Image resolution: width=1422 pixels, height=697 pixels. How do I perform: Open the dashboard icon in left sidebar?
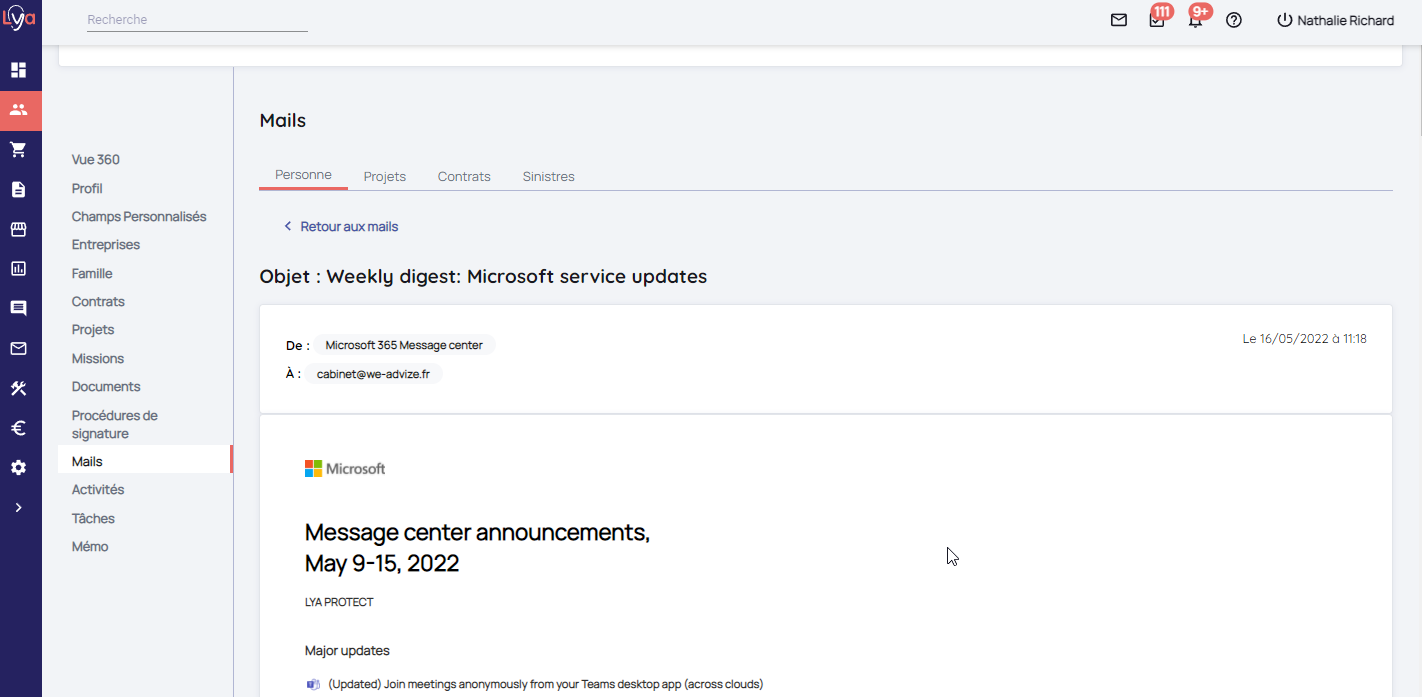pyautogui.click(x=18, y=70)
